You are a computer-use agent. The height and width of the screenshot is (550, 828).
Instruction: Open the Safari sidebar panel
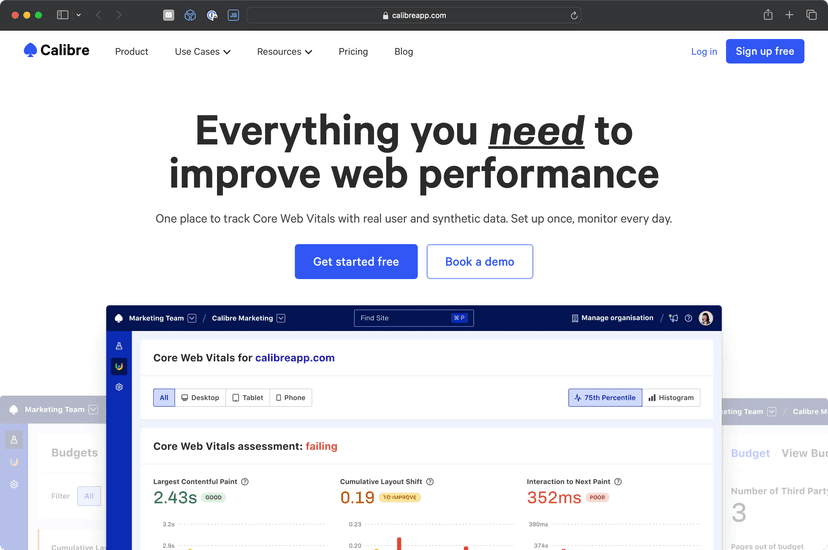click(63, 15)
